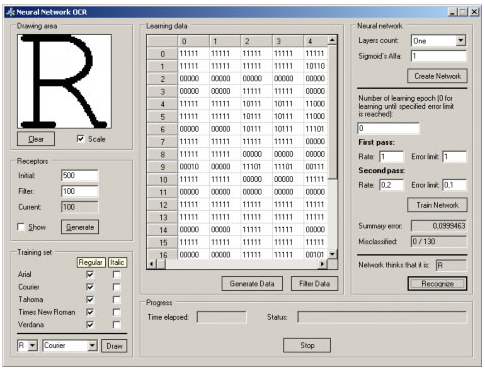Viewport: 485px width, 372px height.
Task: Check Arial Italic checkbox
Action: click(x=116, y=274)
